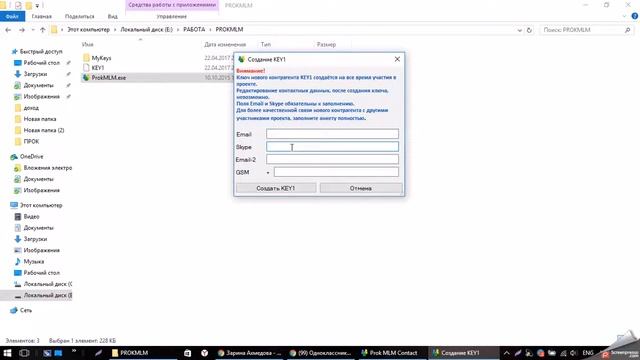Open the Windows Start menu
The image size is (640, 360).
tap(7, 353)
